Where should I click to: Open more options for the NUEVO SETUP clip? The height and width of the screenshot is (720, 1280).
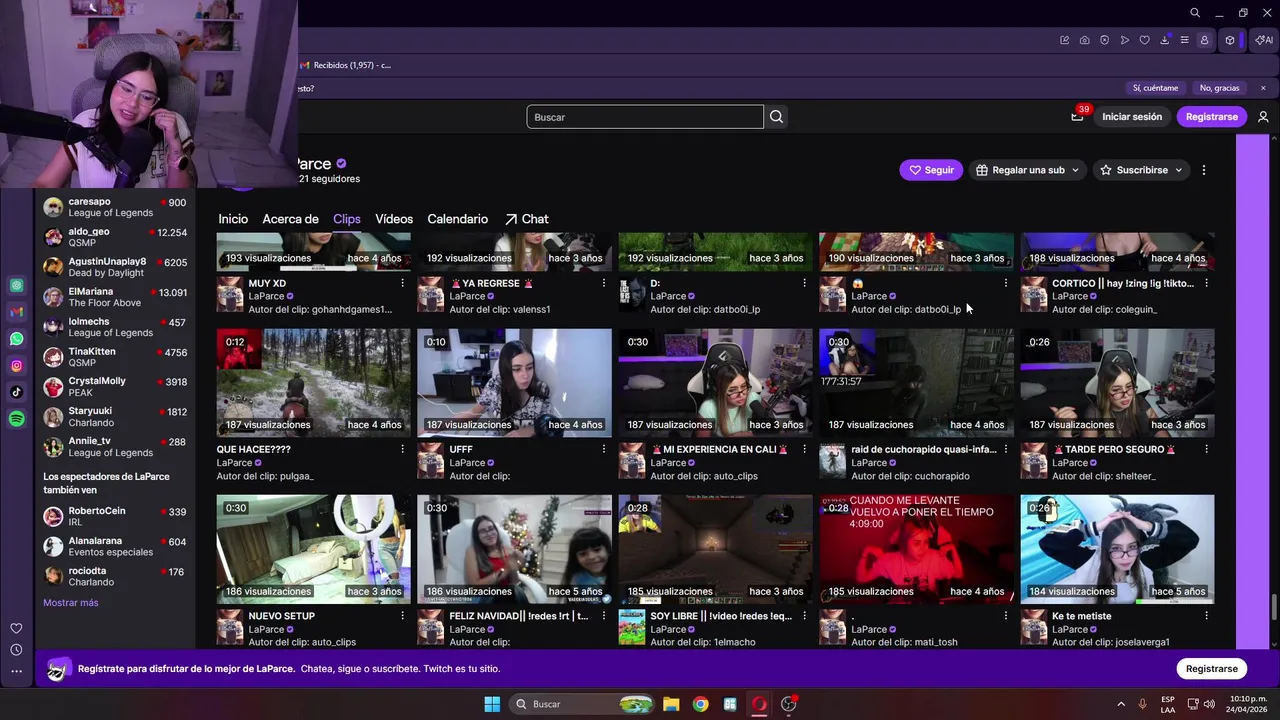pyautogui.click(x=402, y=616)
